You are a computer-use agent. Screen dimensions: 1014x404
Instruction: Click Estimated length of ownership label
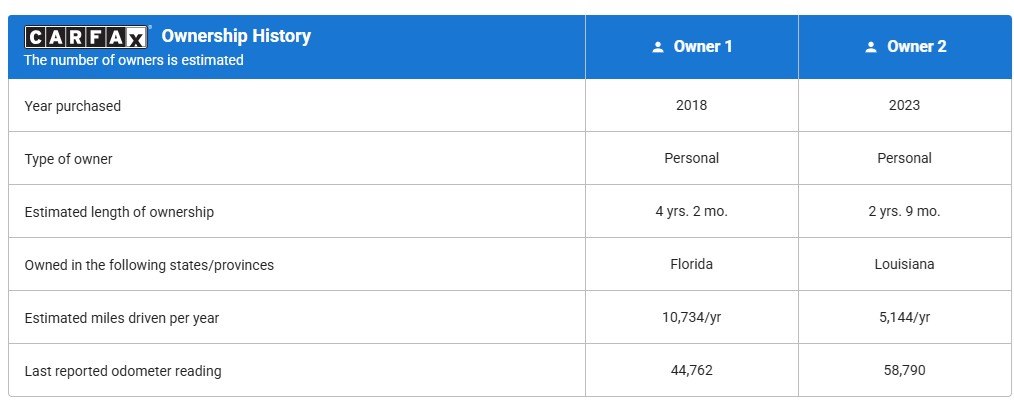(x=119, y=212)
